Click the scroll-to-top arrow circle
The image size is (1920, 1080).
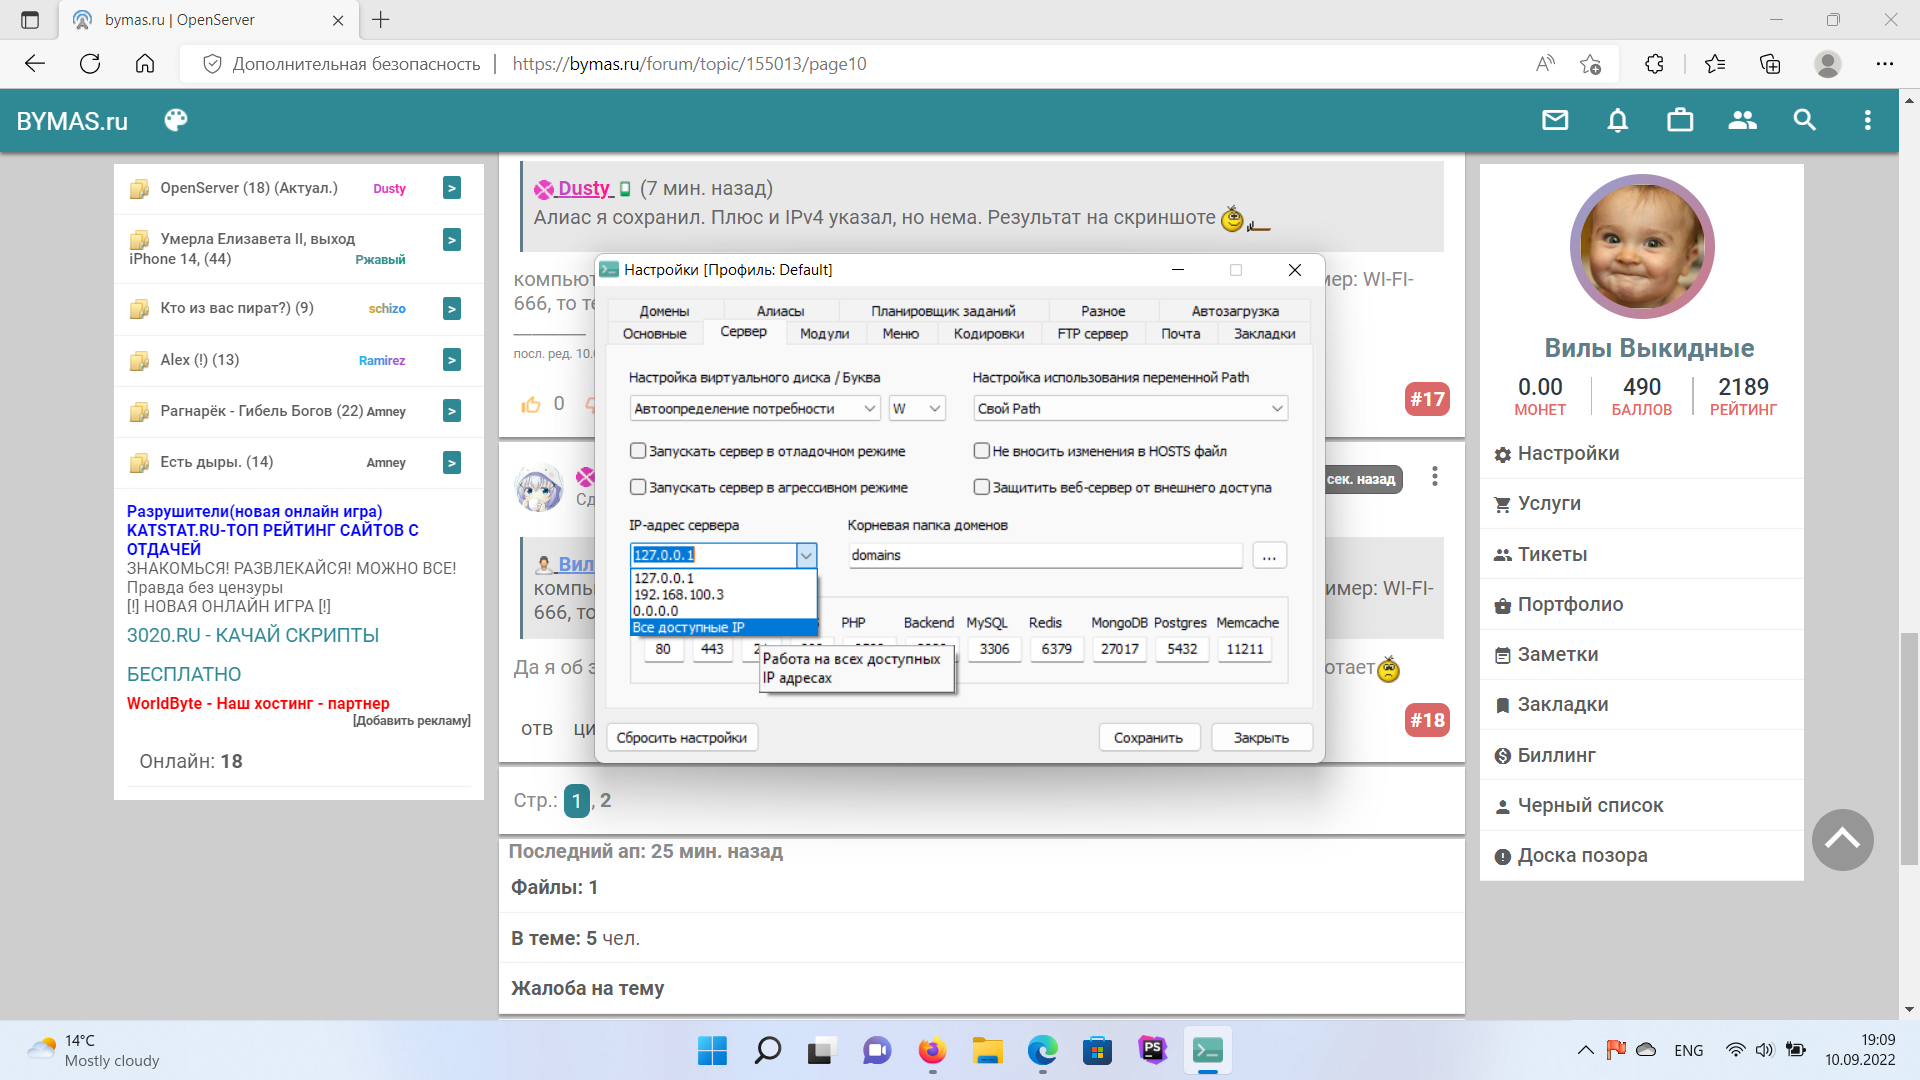click(1842, 840)
